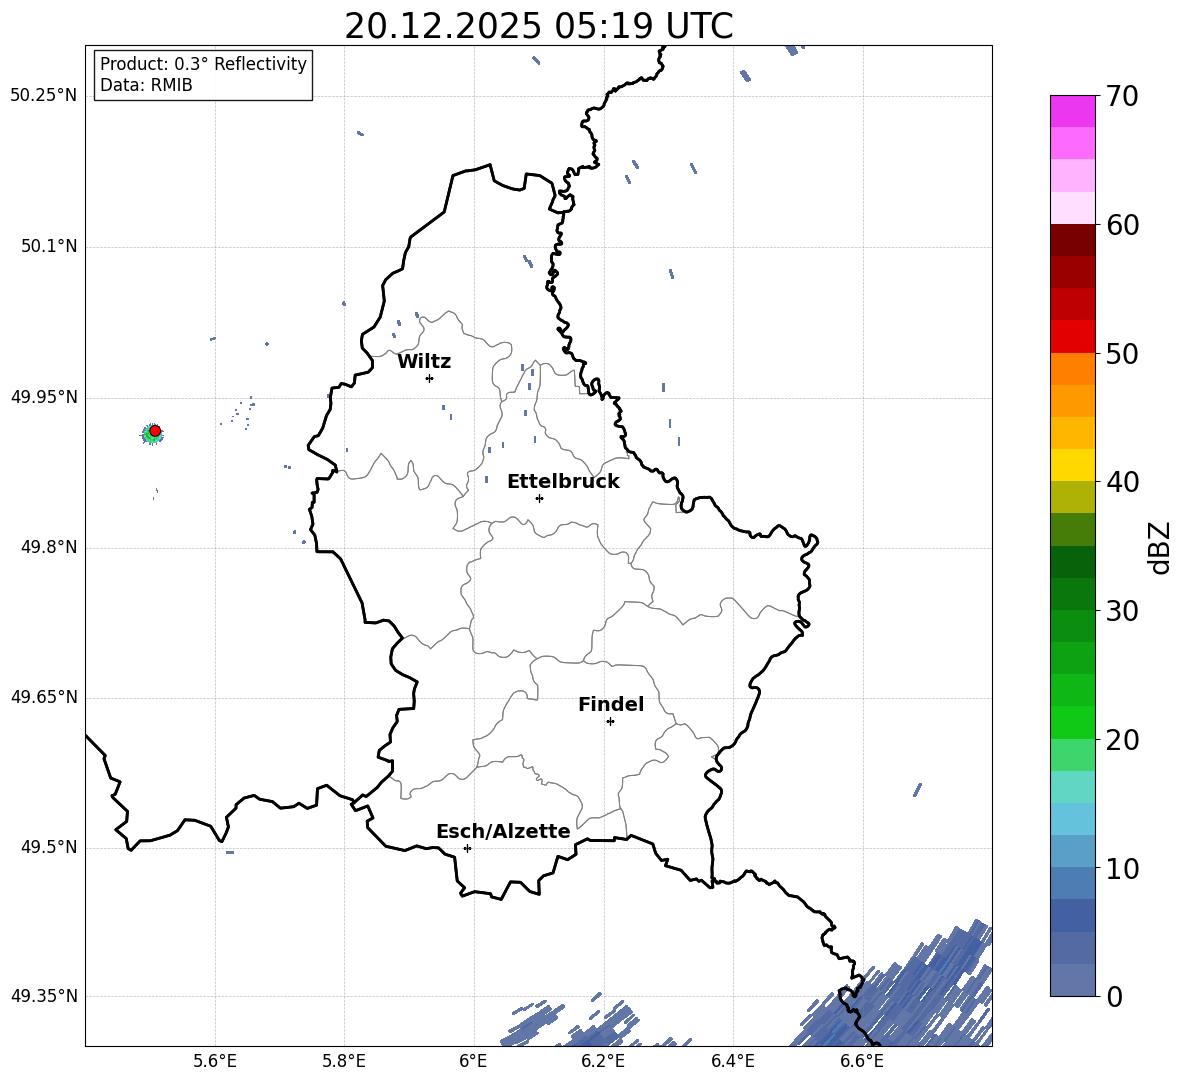Click the Wiltz city label

coord(424,362)
